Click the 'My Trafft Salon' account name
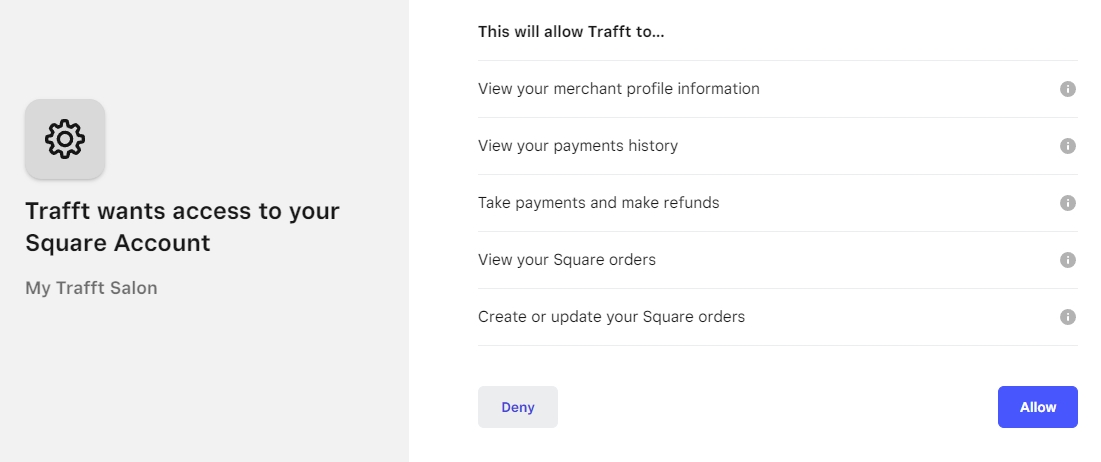The height and width of the screenshot is (462, 1101). (91, 288)
